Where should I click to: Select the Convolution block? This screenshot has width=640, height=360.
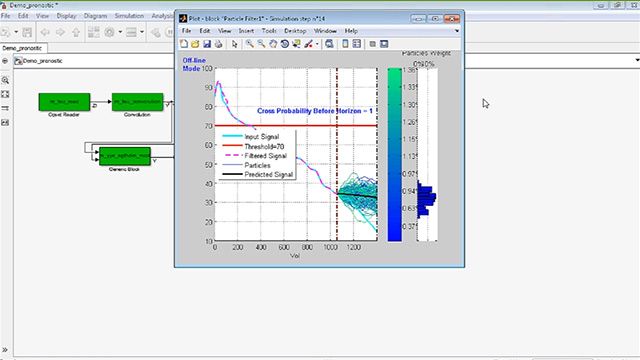138,102
